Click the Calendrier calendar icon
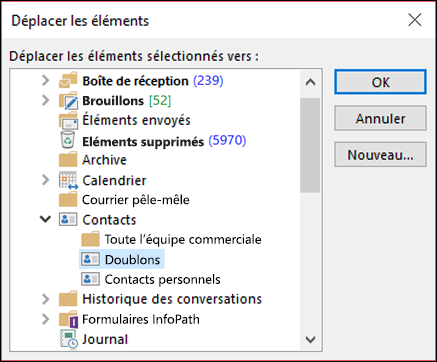 coord(68,180)
